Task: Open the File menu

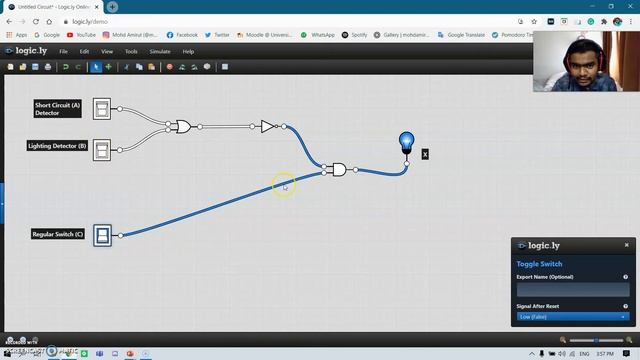Action: 63,51
